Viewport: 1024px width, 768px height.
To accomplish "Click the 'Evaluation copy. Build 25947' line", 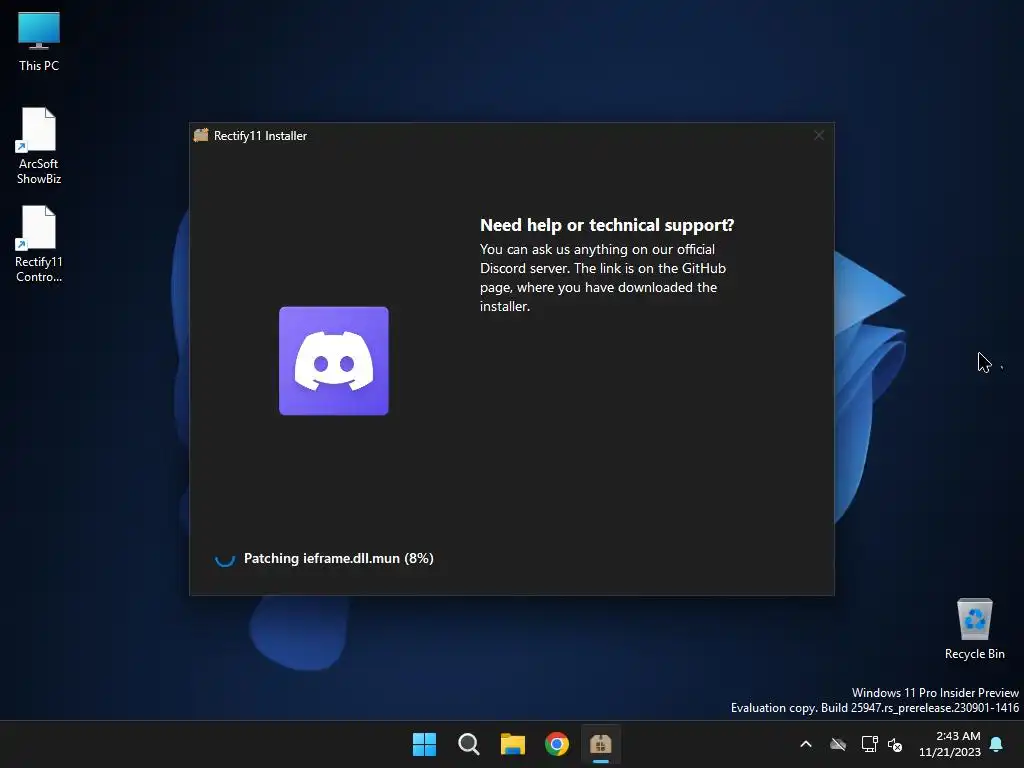I will click(874, 708).
